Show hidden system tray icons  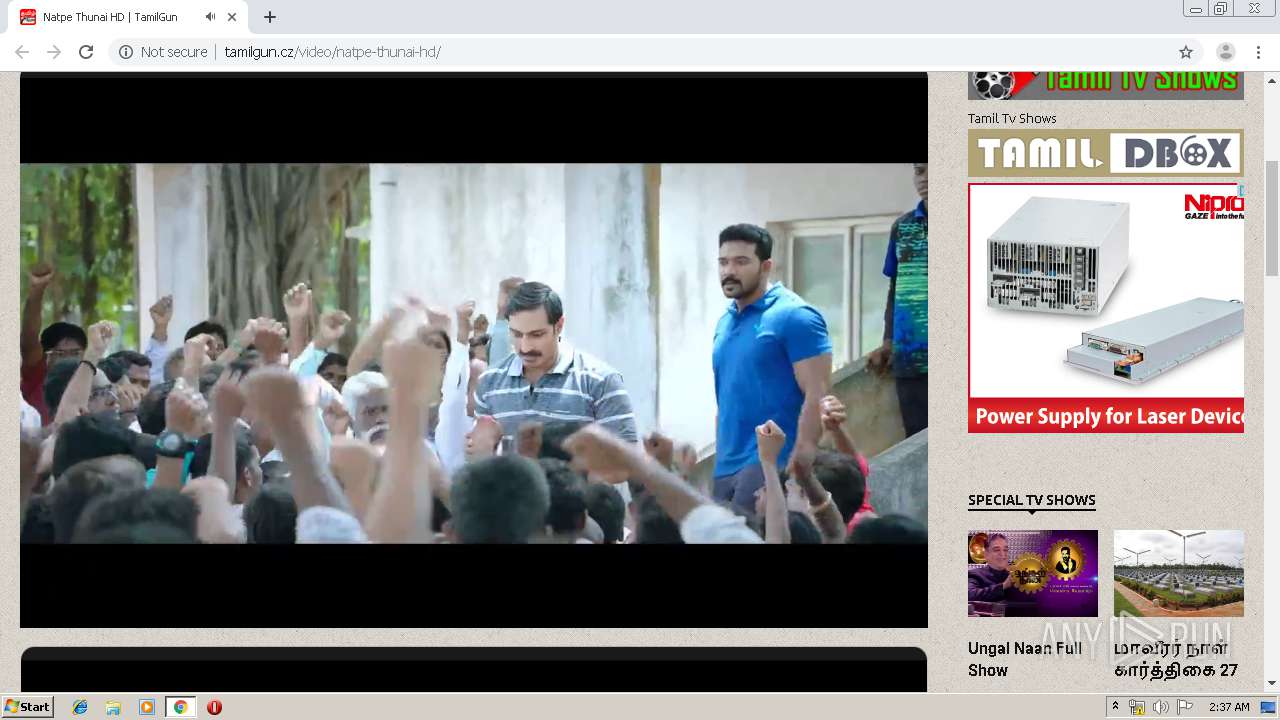coord(1115,707)
